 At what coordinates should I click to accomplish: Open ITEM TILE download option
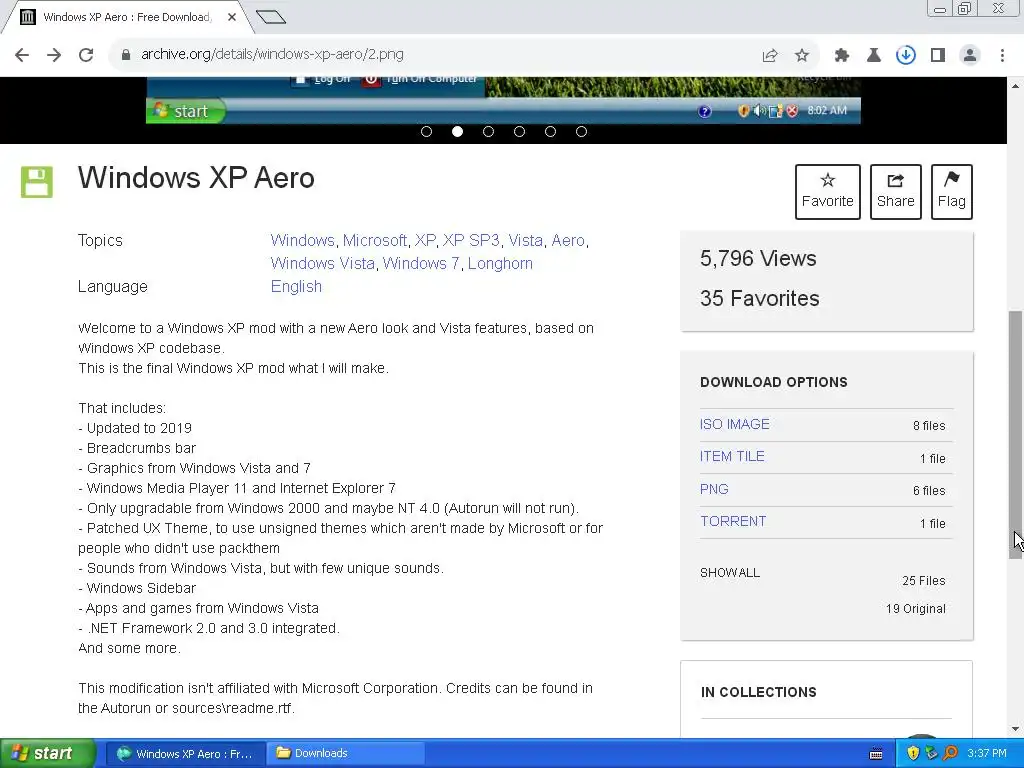point(732,456)
